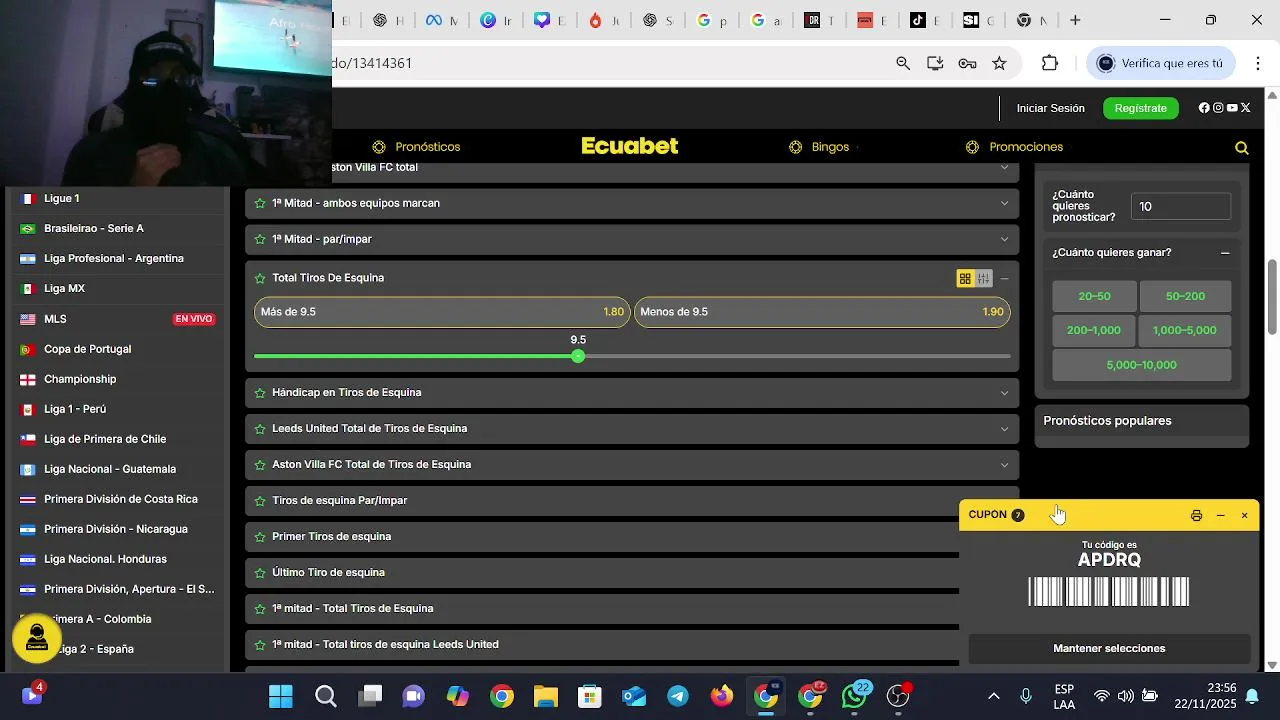This screenshot has height=720, width=1280.
Task: Click the browser page vertical scrollbar
Action: pos(1272,296)
